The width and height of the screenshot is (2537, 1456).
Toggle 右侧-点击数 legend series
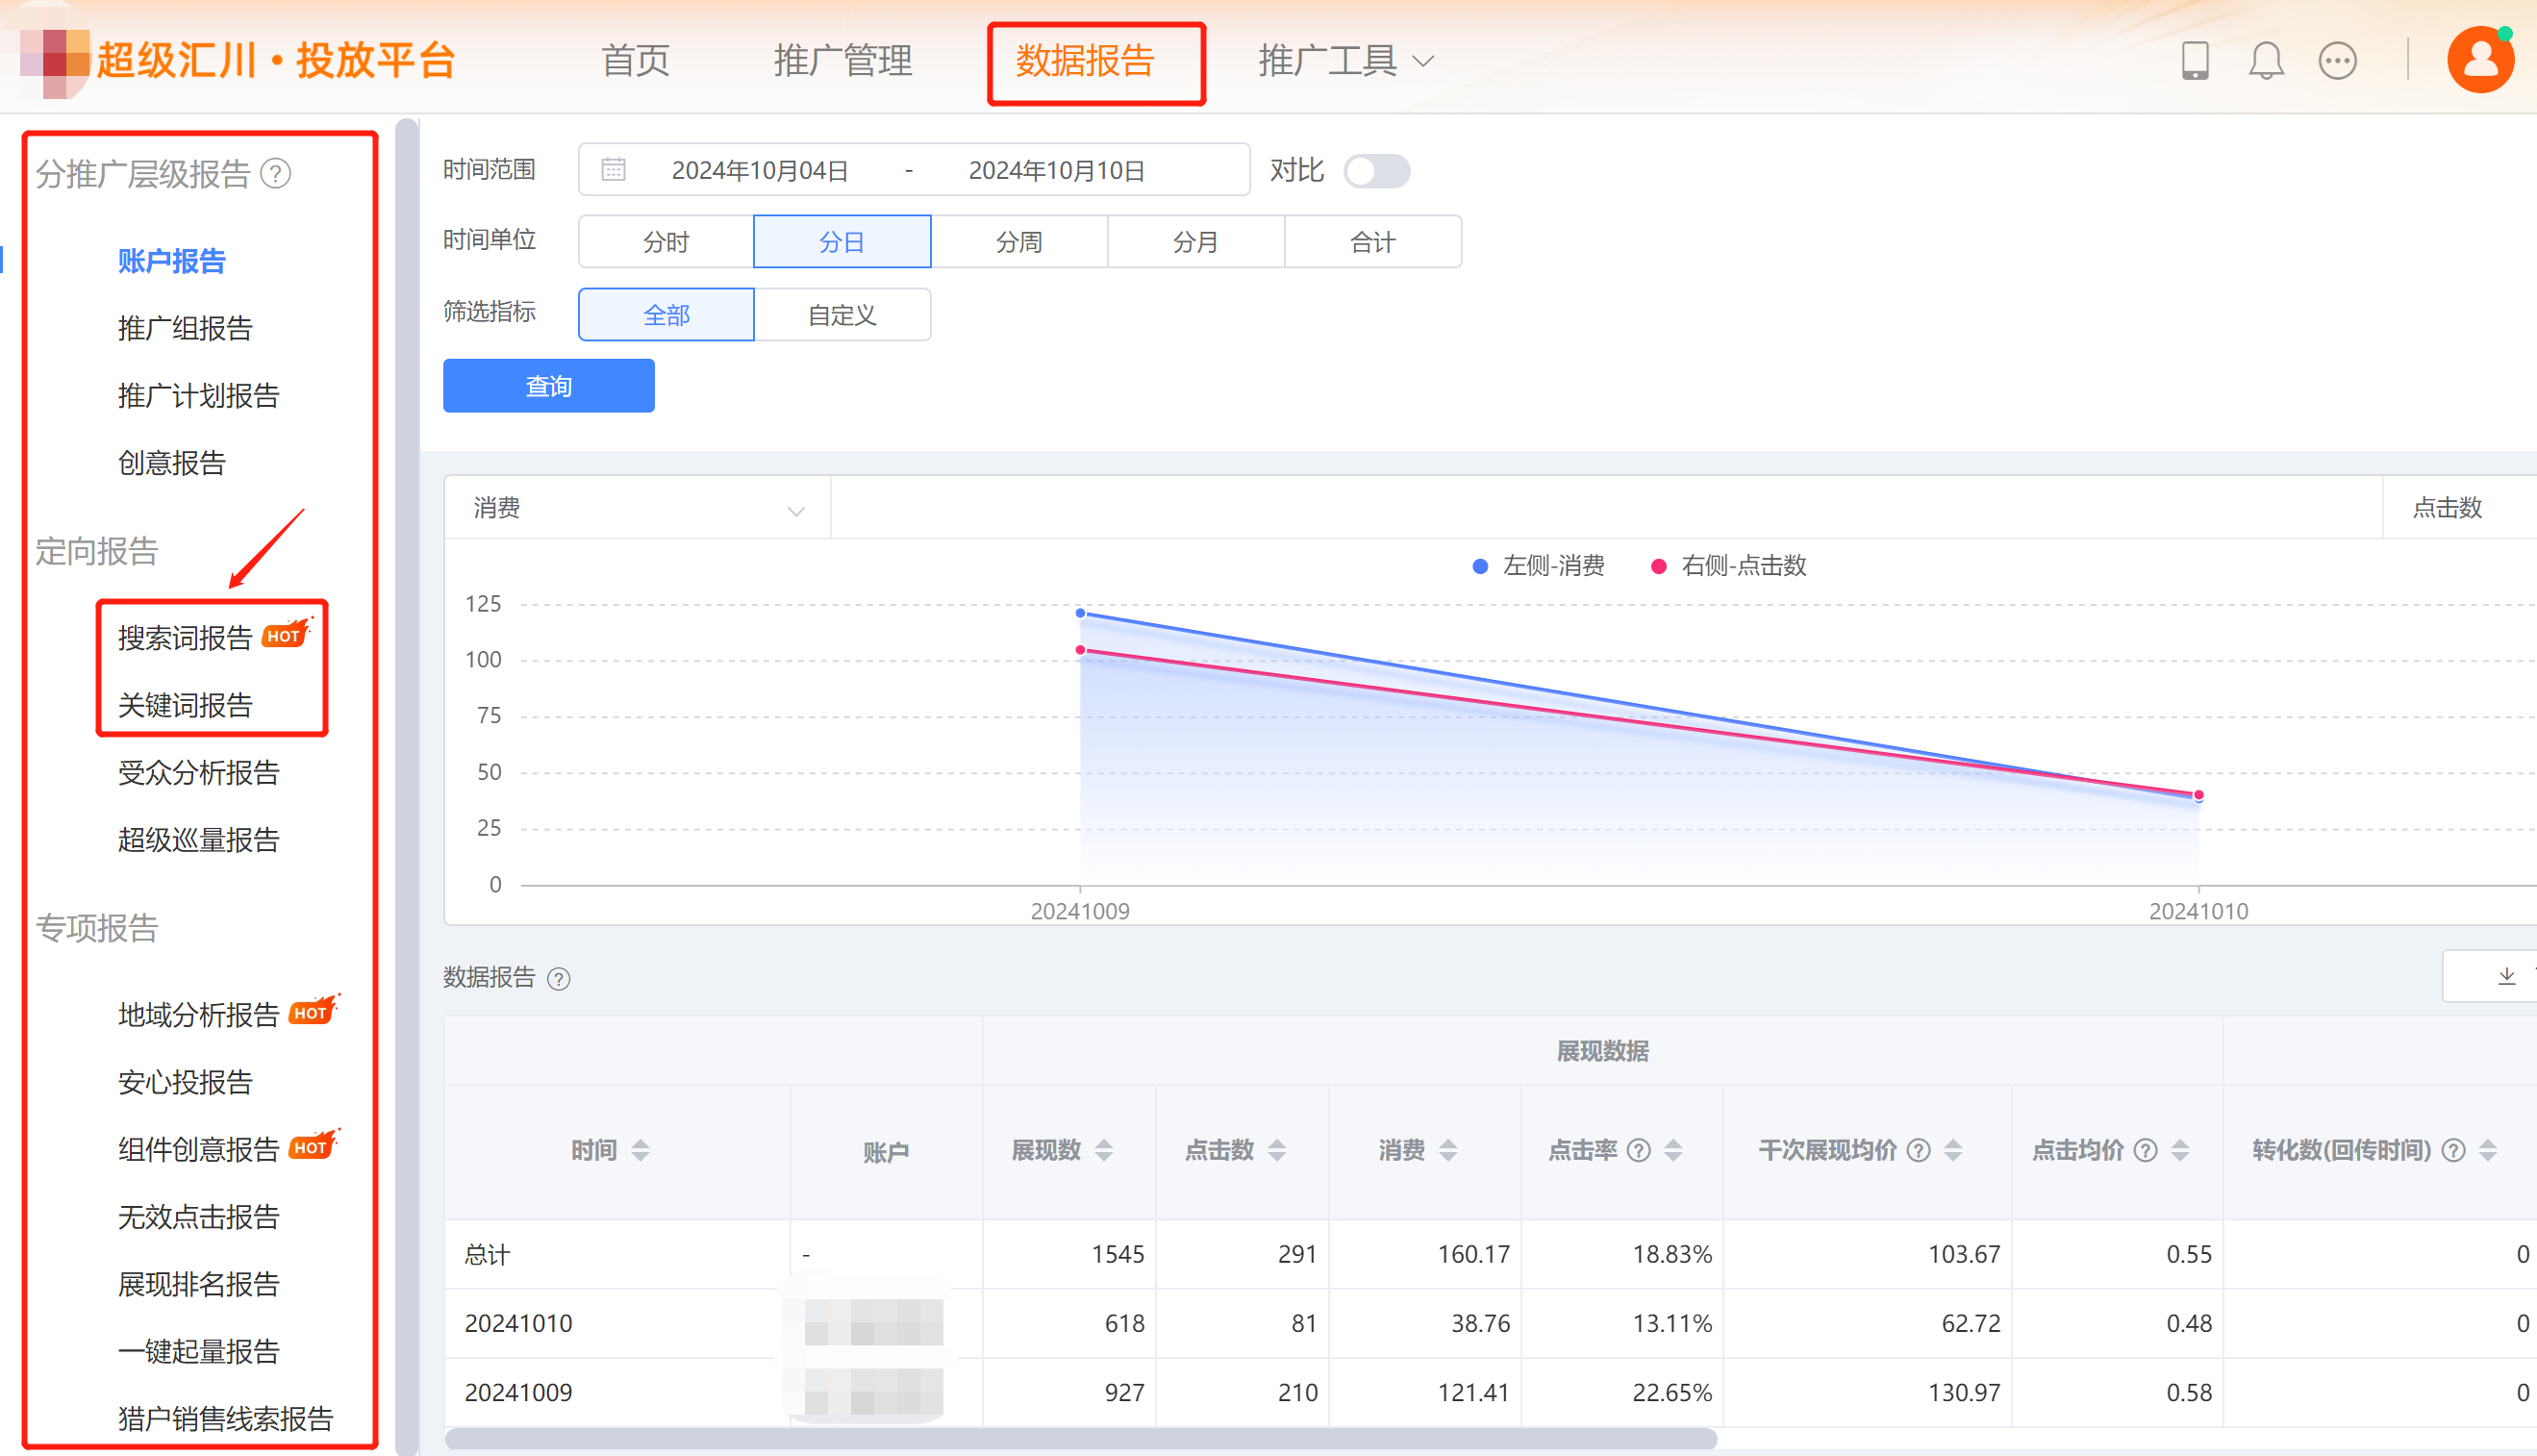tap(1728, 566)
